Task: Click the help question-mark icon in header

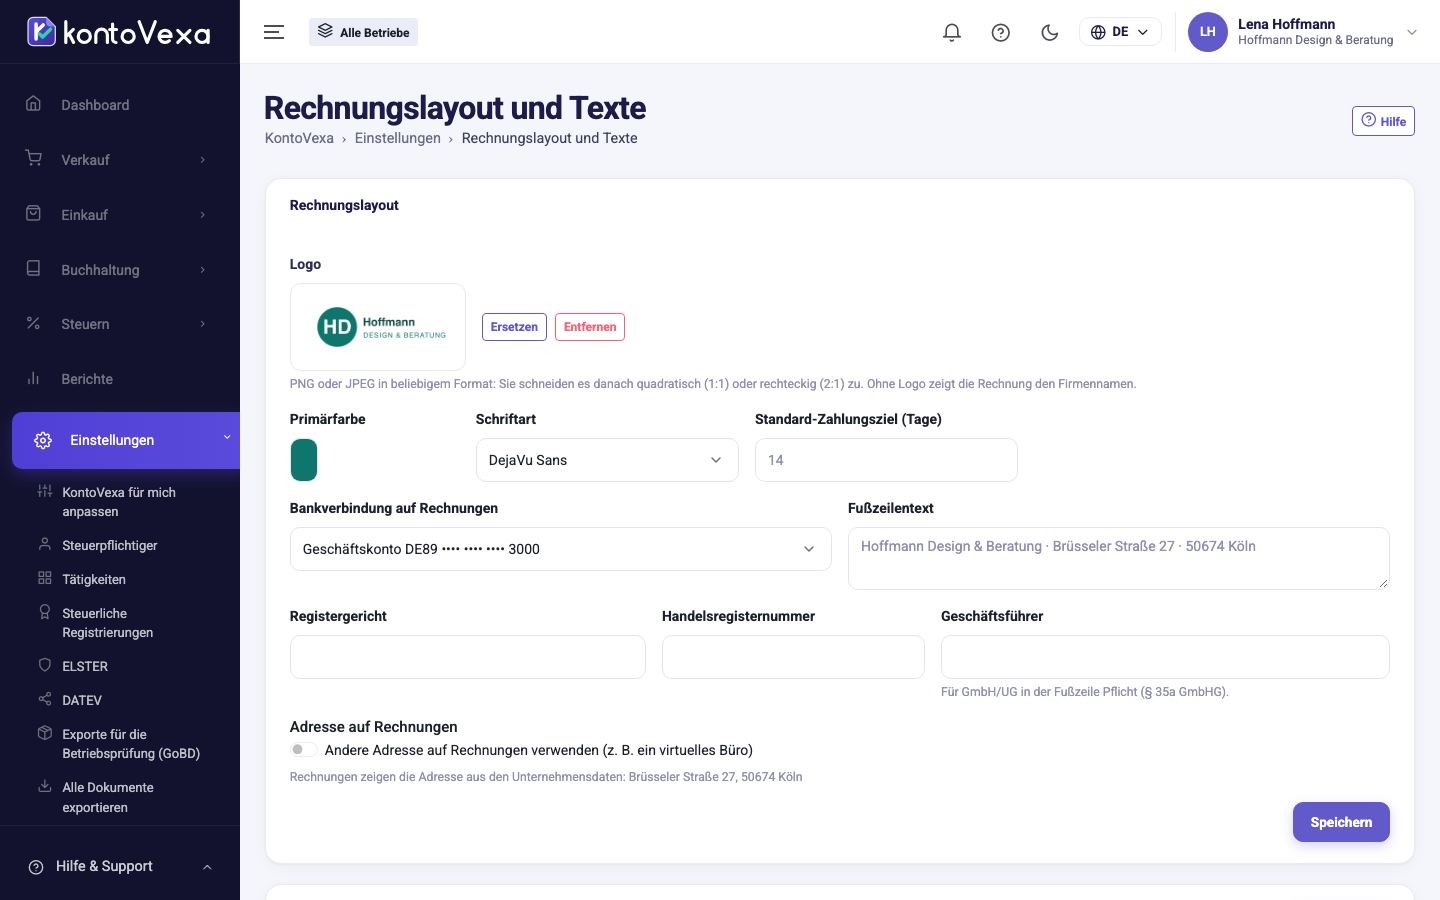Action: (x=1000, y=32)
